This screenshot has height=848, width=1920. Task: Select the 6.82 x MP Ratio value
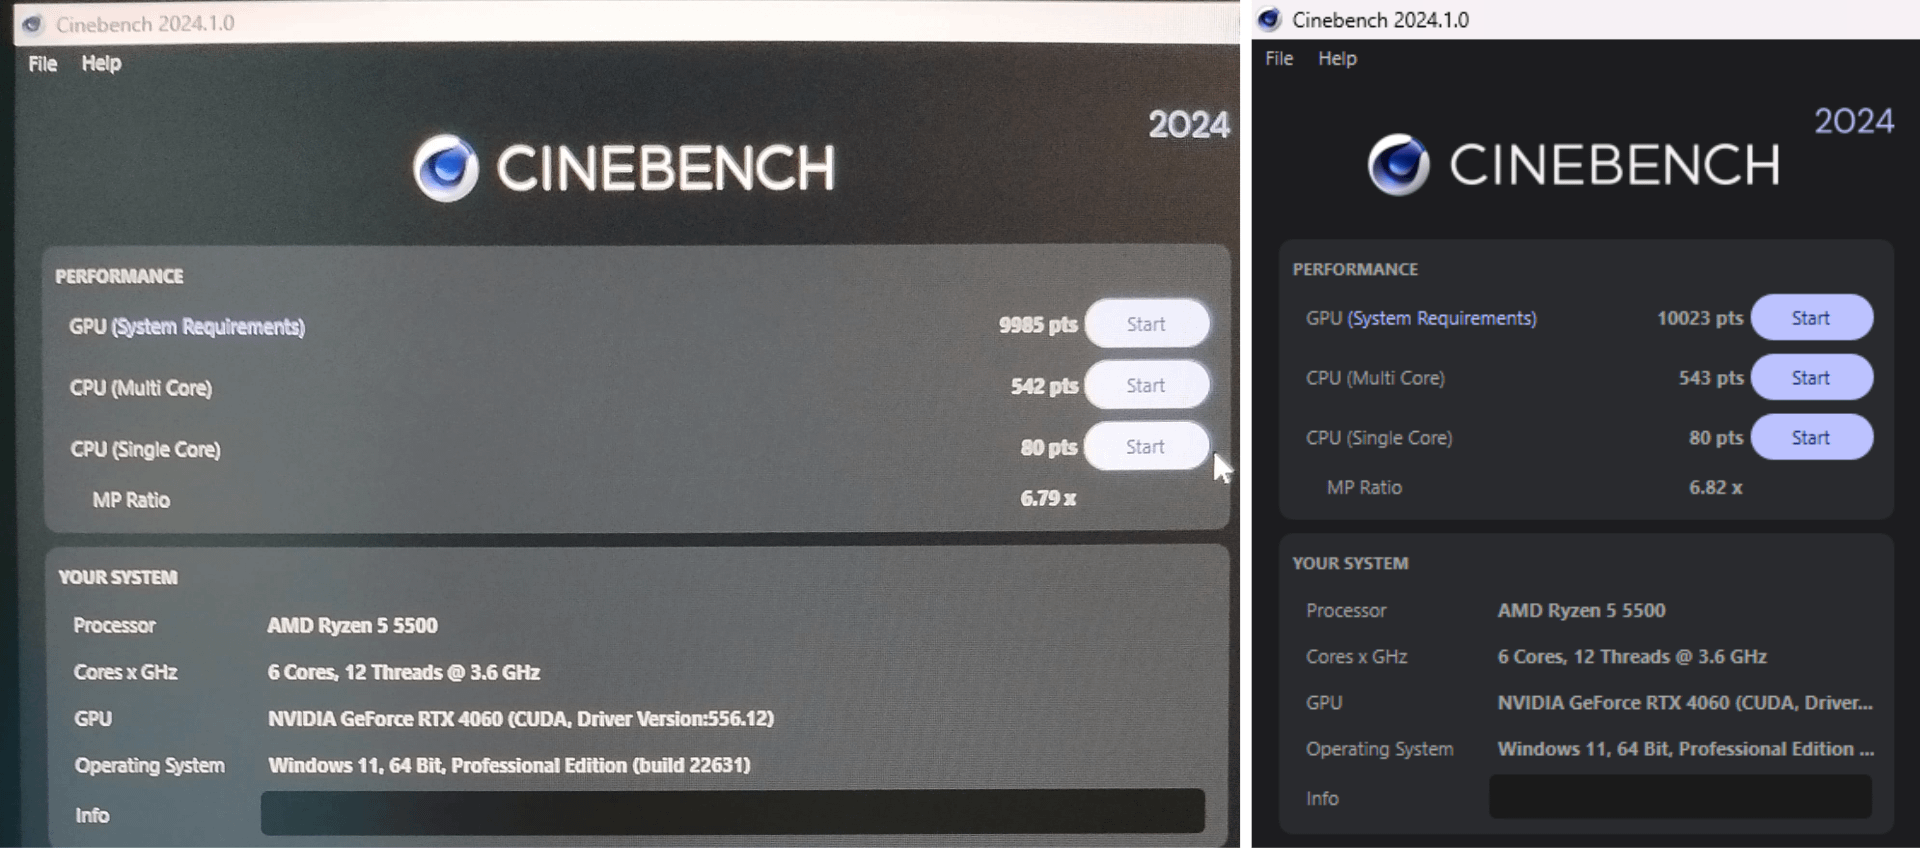tap(1716, 488)
